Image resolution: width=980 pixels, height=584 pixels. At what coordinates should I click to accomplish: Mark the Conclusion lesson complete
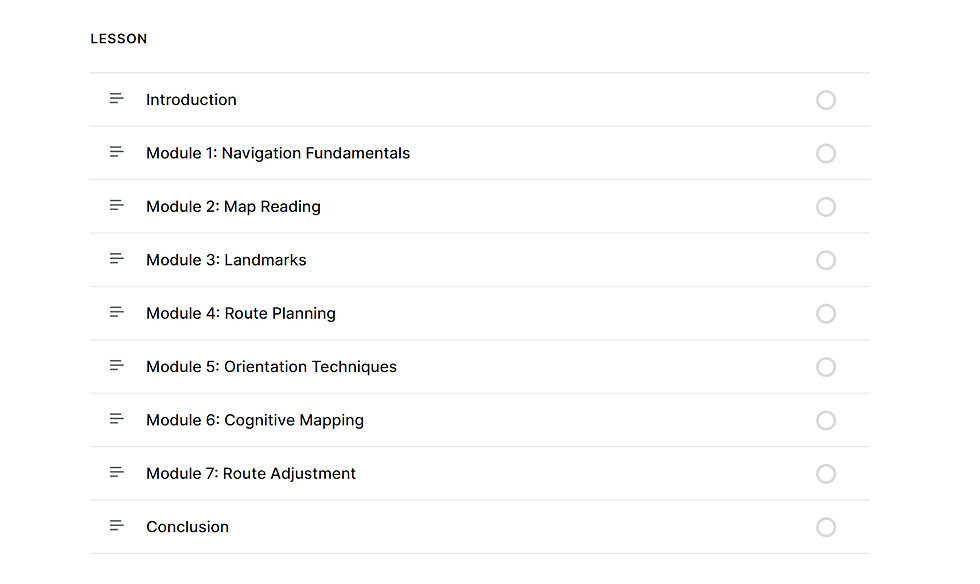(x=826, y=527)
